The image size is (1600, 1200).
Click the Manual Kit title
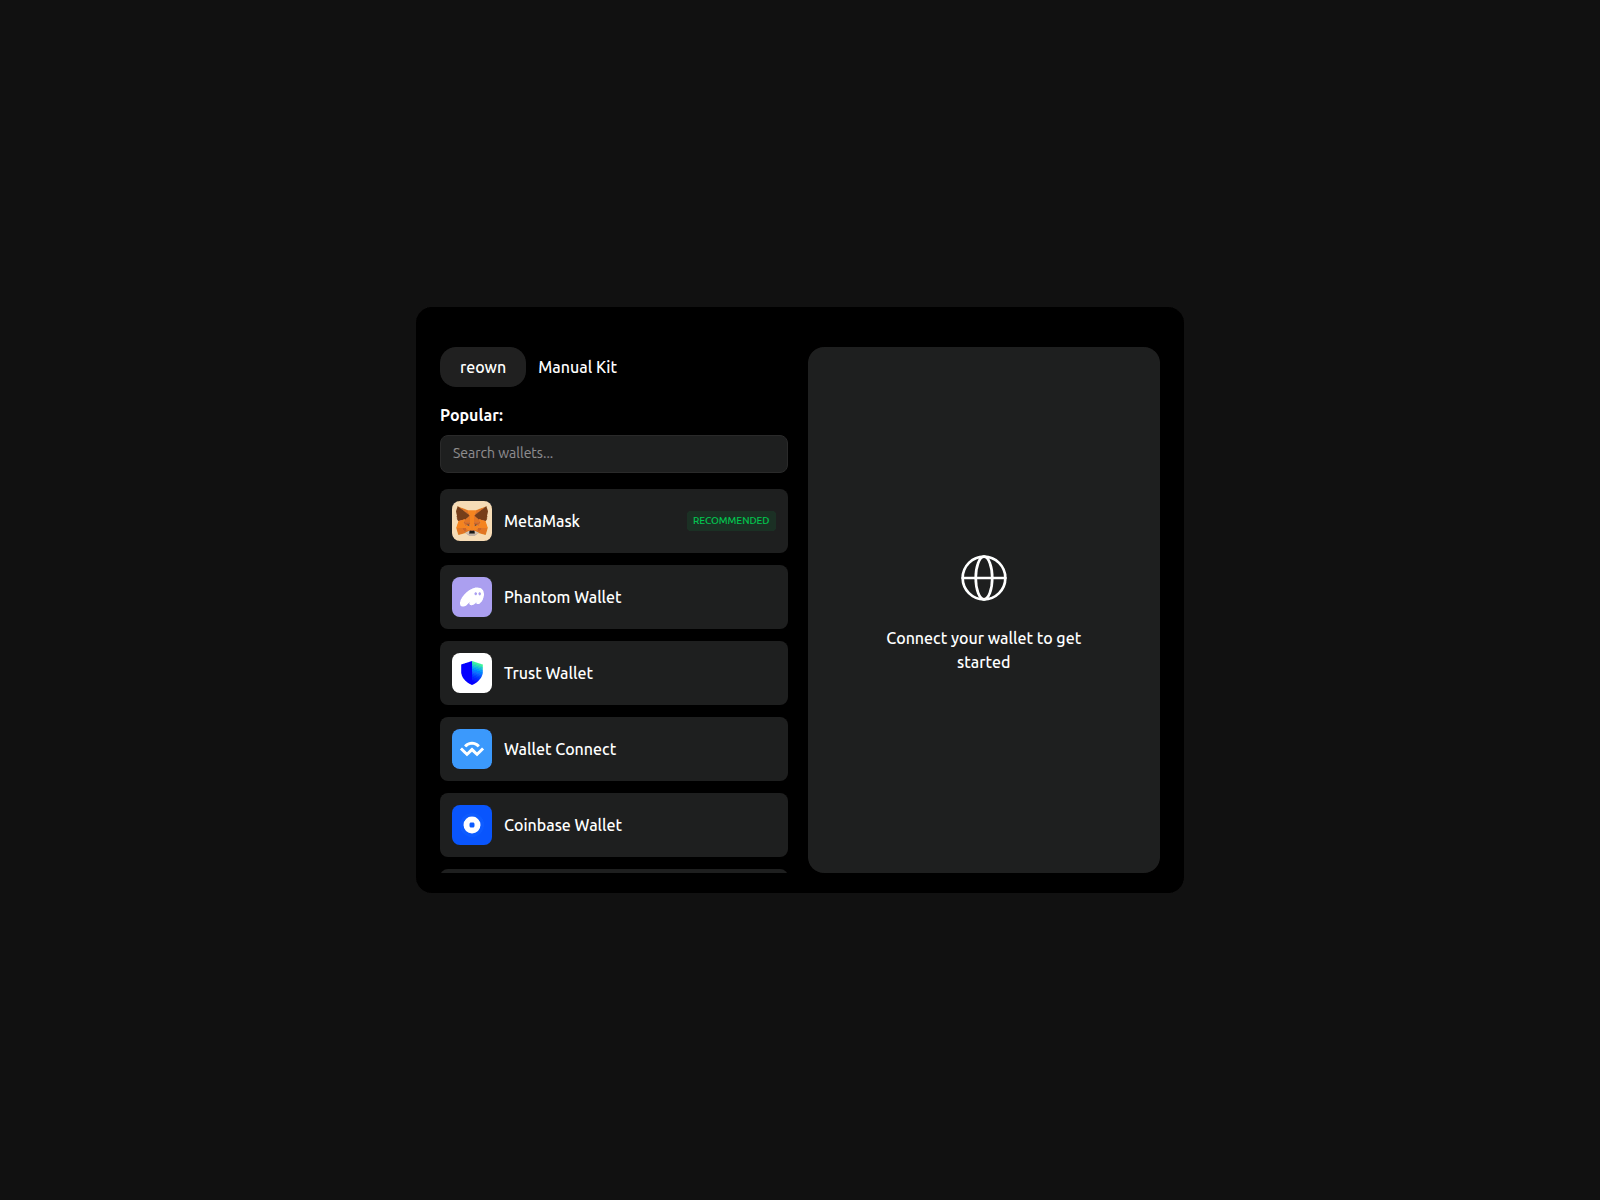tap(576, 366)
